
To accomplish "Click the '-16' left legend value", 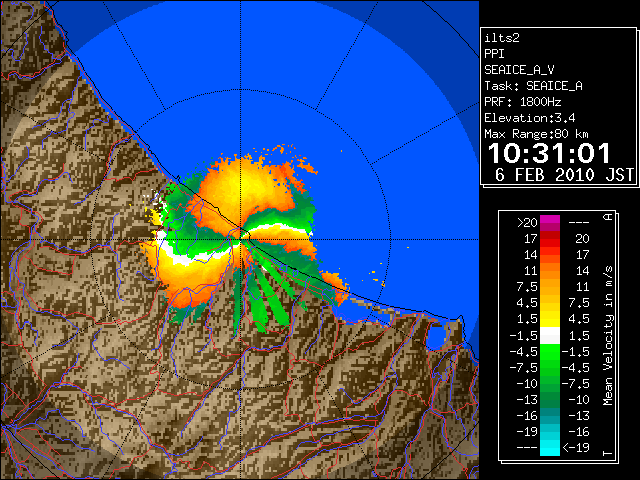I will click(x=527, y=416).
